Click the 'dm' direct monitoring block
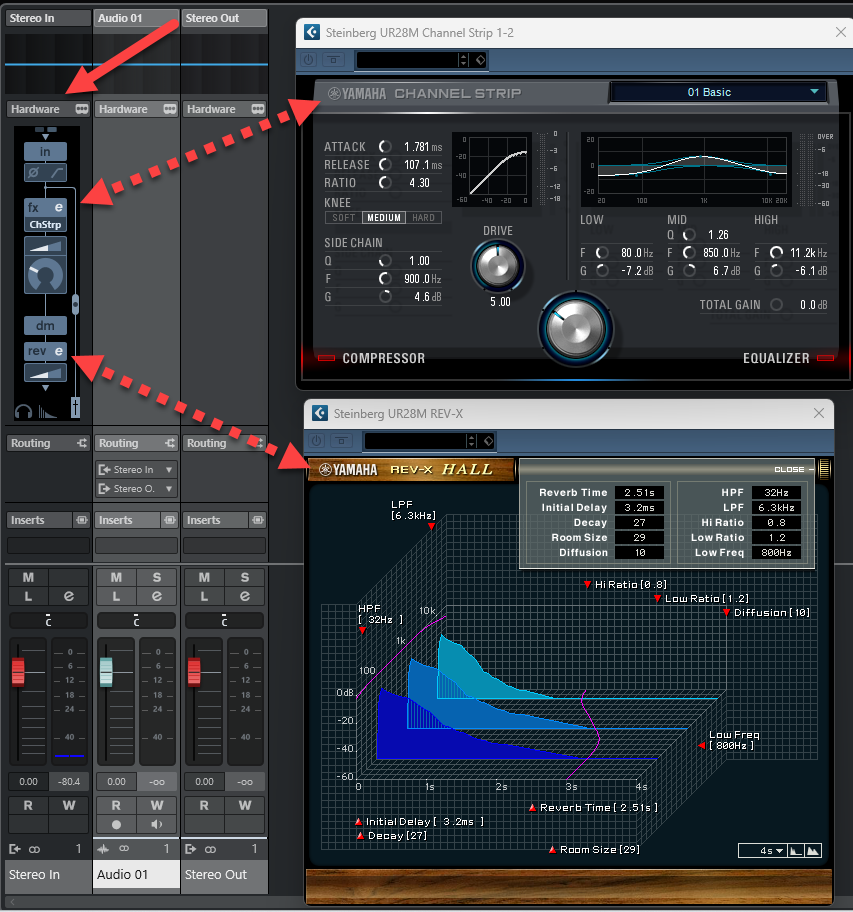The image size is (853, 912). [x=45, y=326]
